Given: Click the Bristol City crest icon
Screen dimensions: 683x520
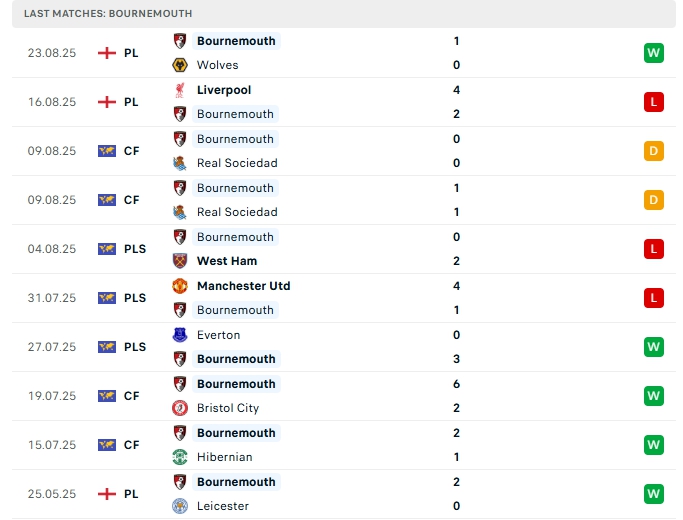Looking at the screenshot, I should [x=181, y=408].
